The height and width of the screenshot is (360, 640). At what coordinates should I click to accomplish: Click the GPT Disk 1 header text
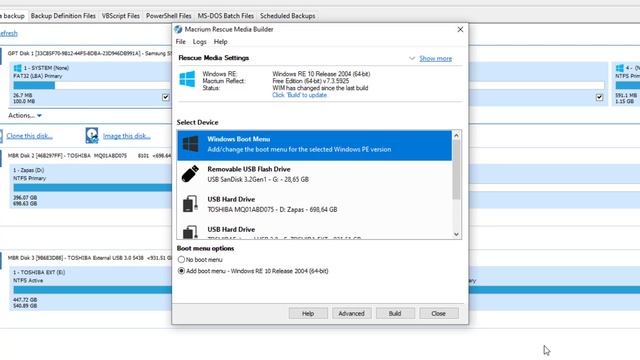[x=89, y=53]
